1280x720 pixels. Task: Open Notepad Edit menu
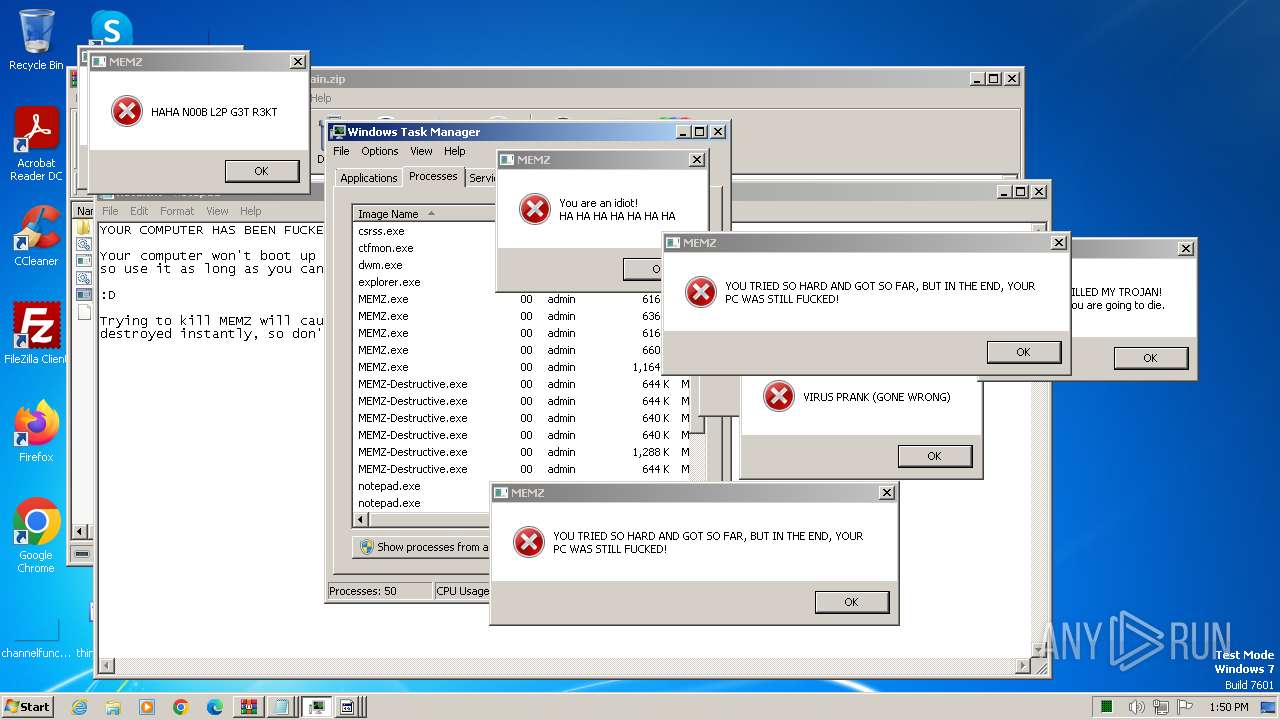[139, 211]
